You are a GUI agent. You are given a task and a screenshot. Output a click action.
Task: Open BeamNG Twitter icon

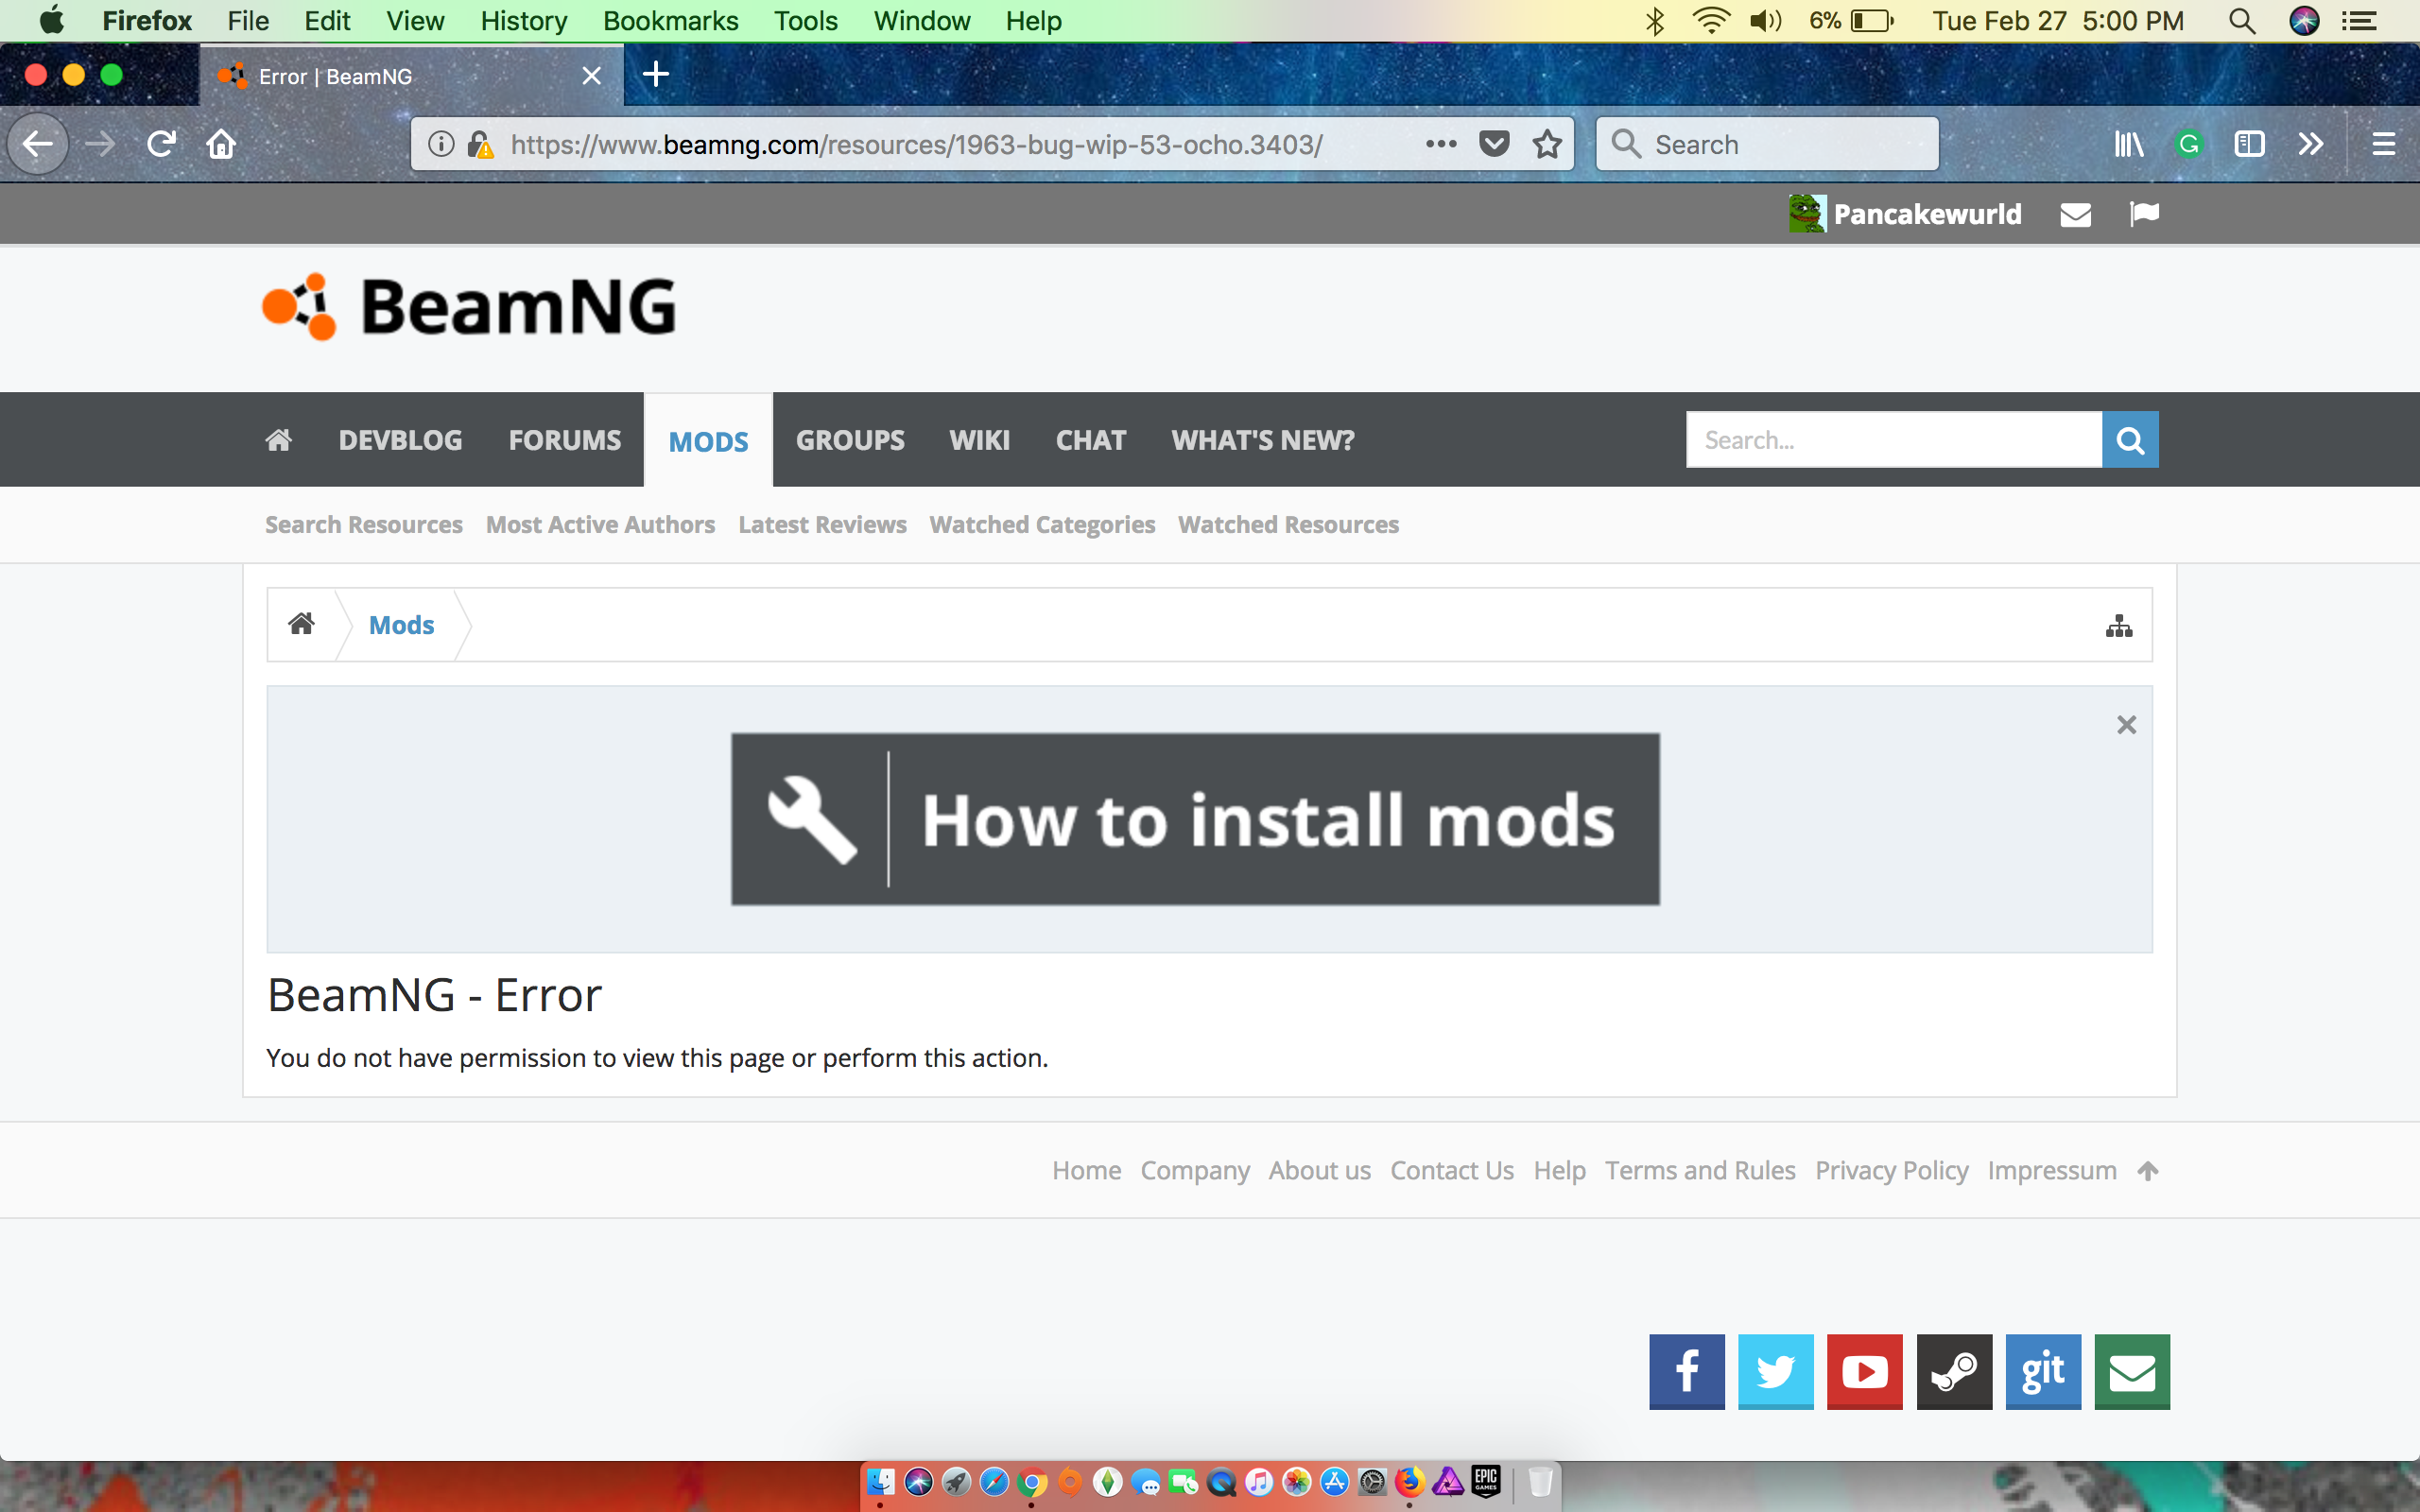[1775, 1371]
